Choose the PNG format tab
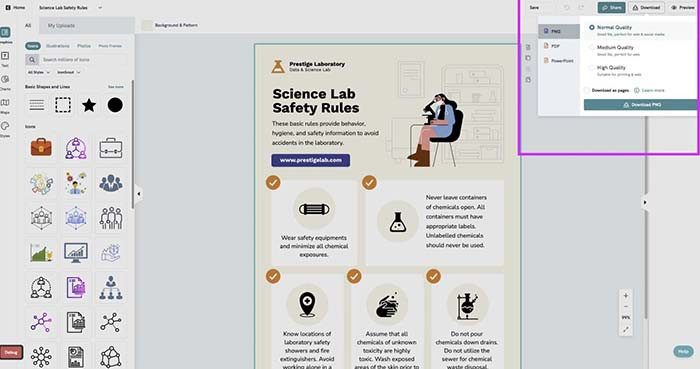Image resolution: width=700 pixels, height=369 pixels. click(559, 31)
